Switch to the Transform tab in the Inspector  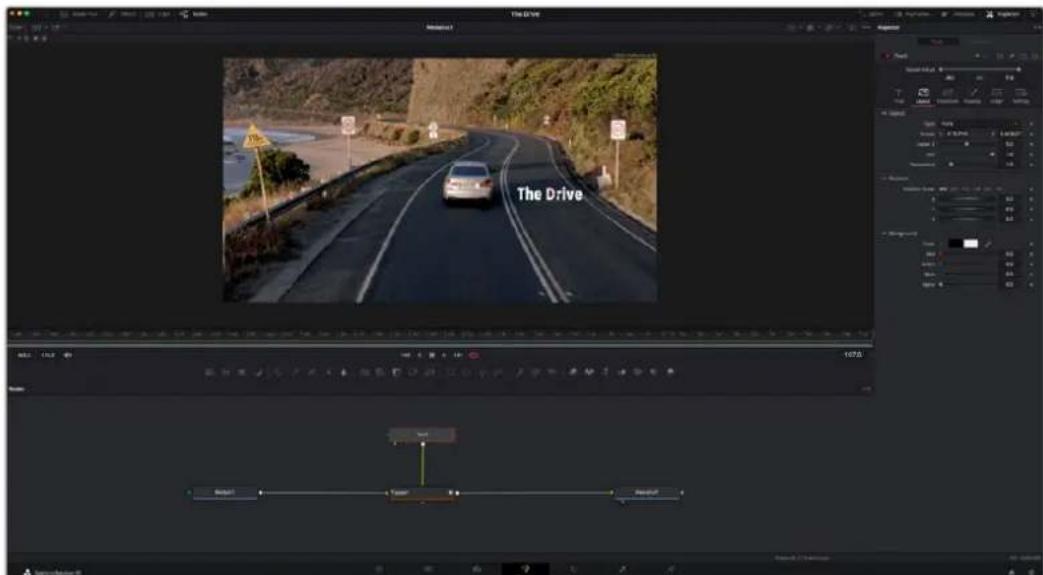point(948,96)
